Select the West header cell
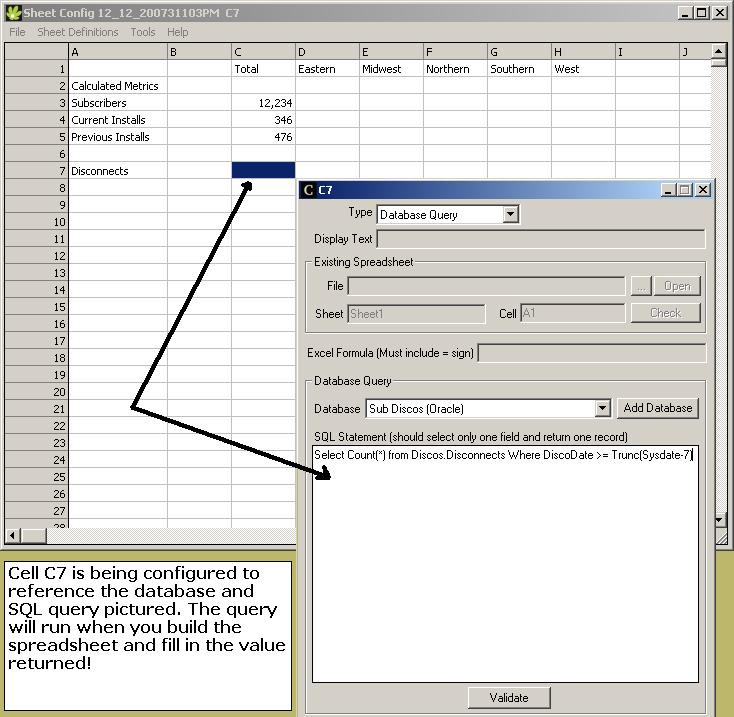 click(583, 69)
